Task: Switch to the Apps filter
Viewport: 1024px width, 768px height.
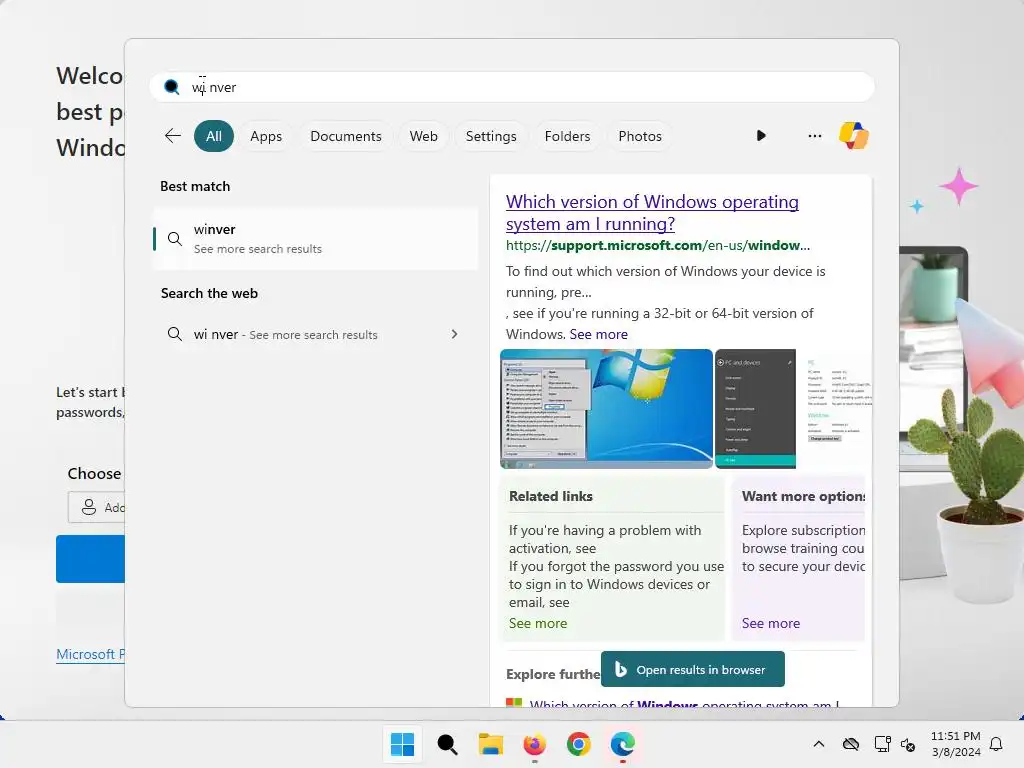Action: 266,136
